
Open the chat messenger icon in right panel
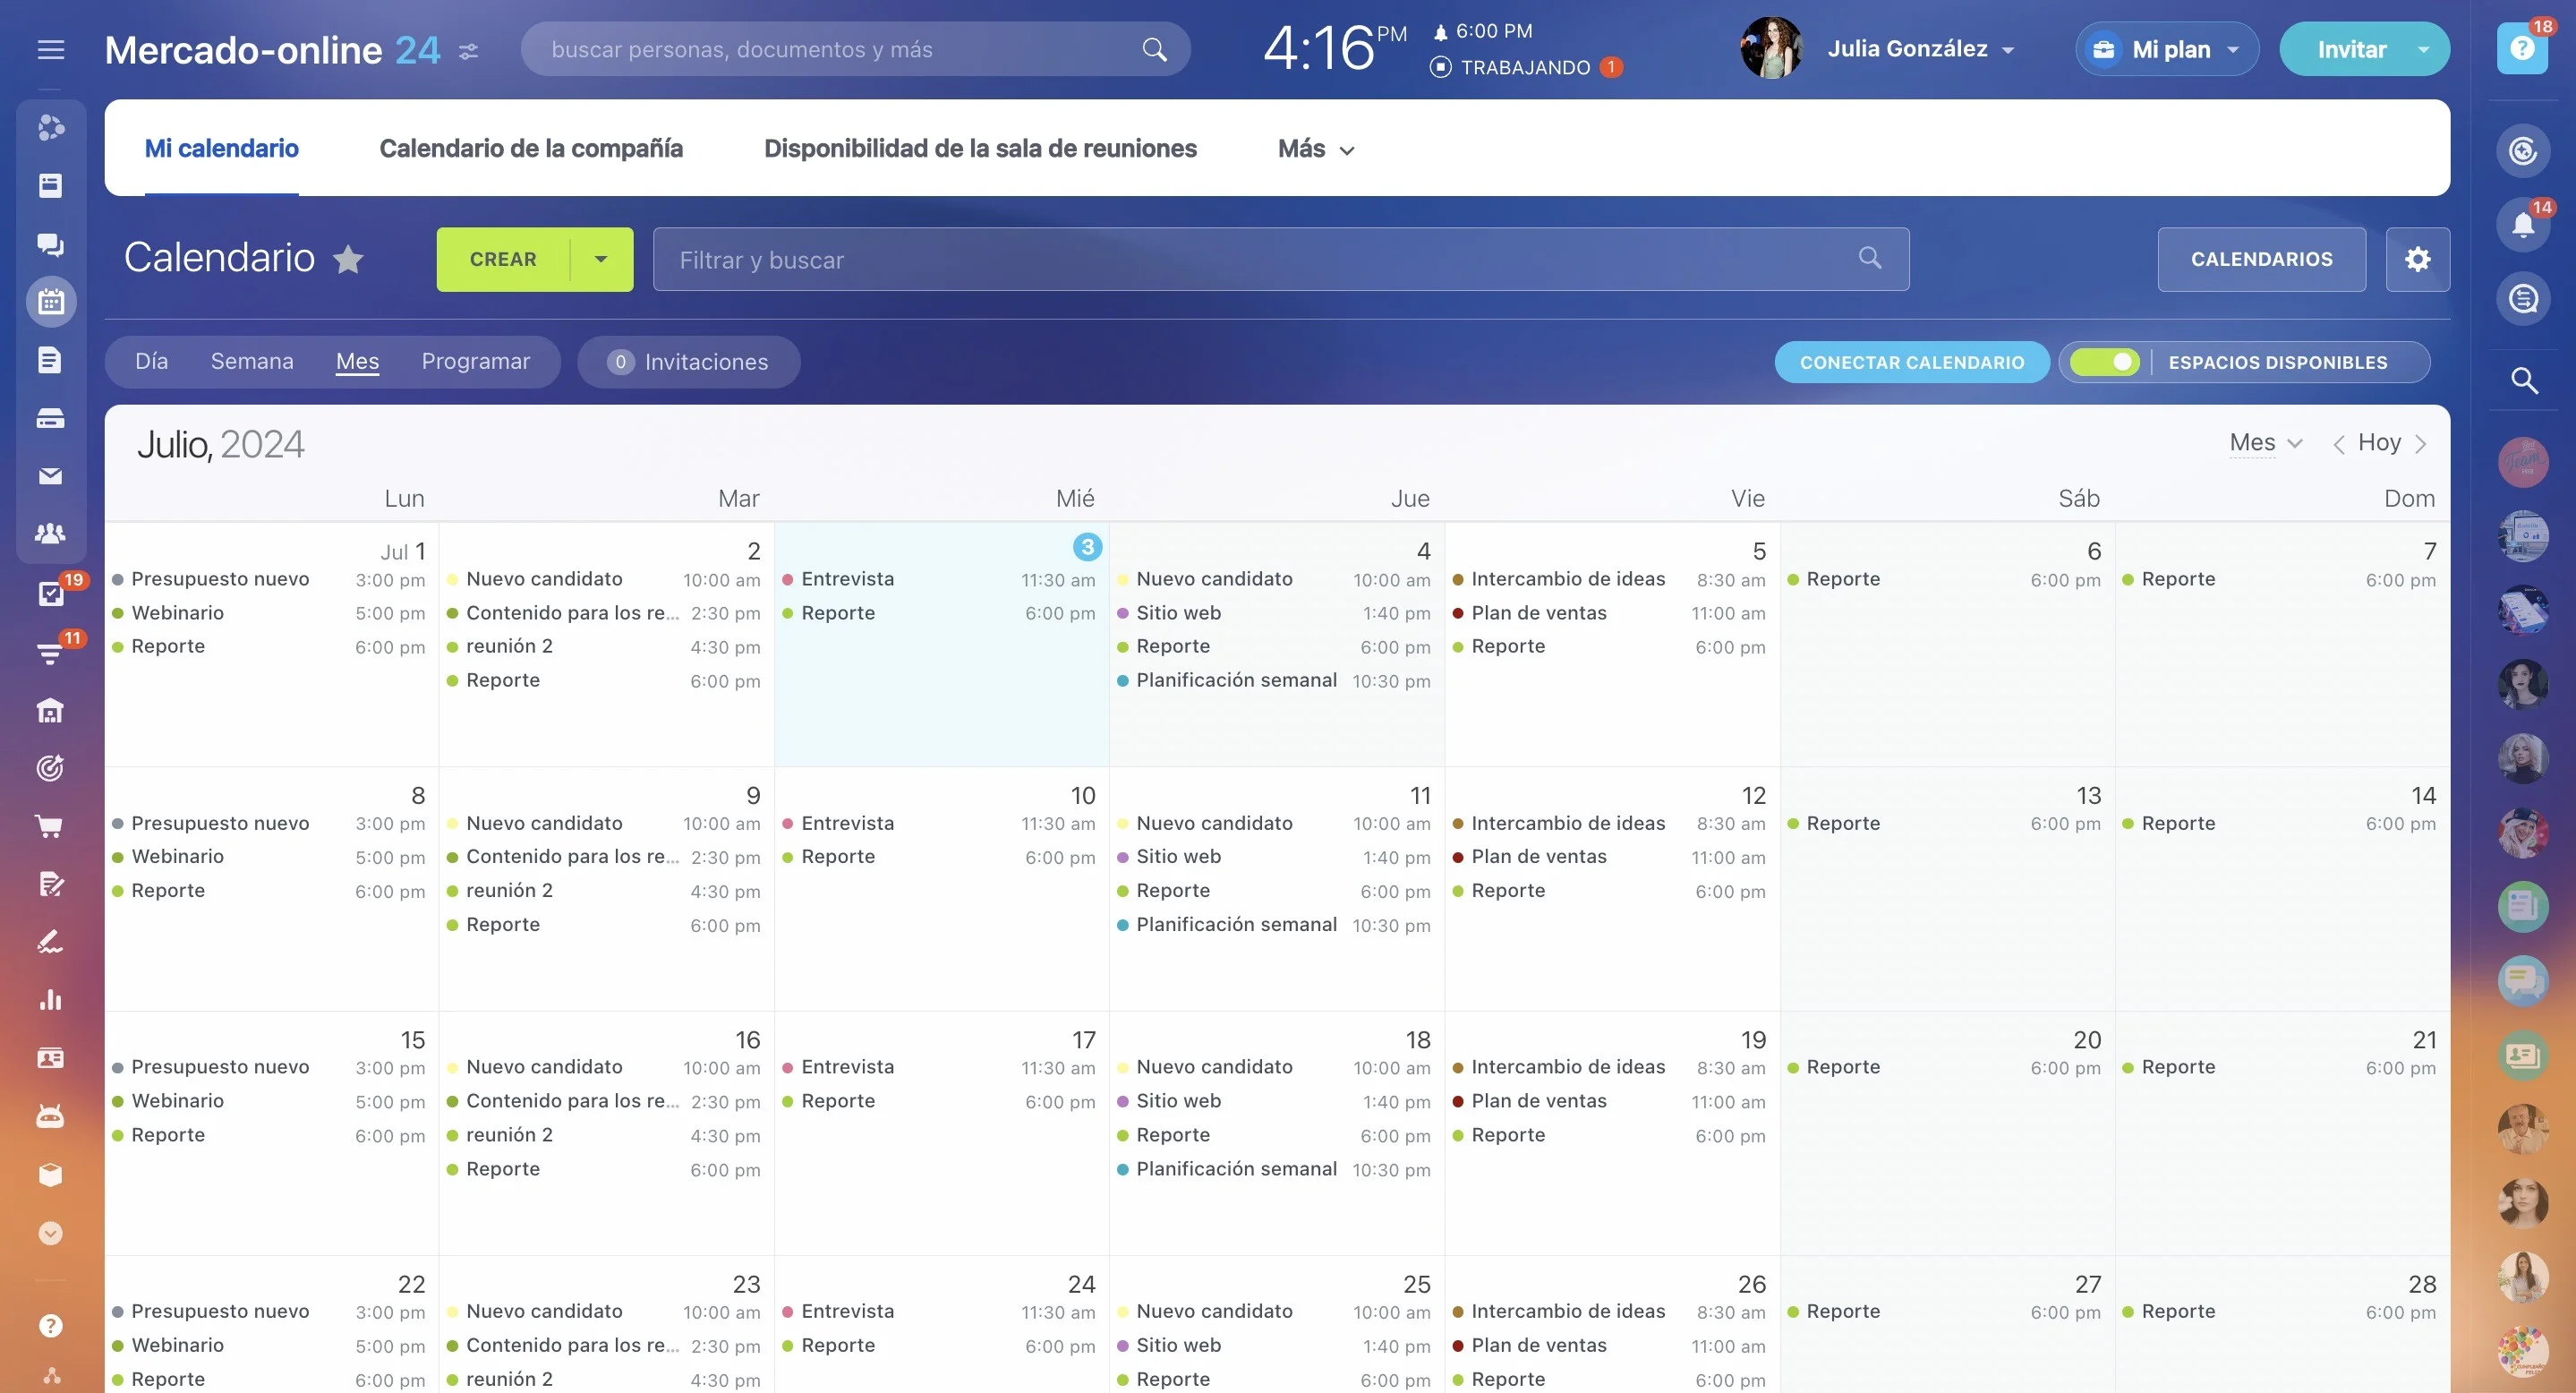pyautogui.click(x=2523, y=299)
